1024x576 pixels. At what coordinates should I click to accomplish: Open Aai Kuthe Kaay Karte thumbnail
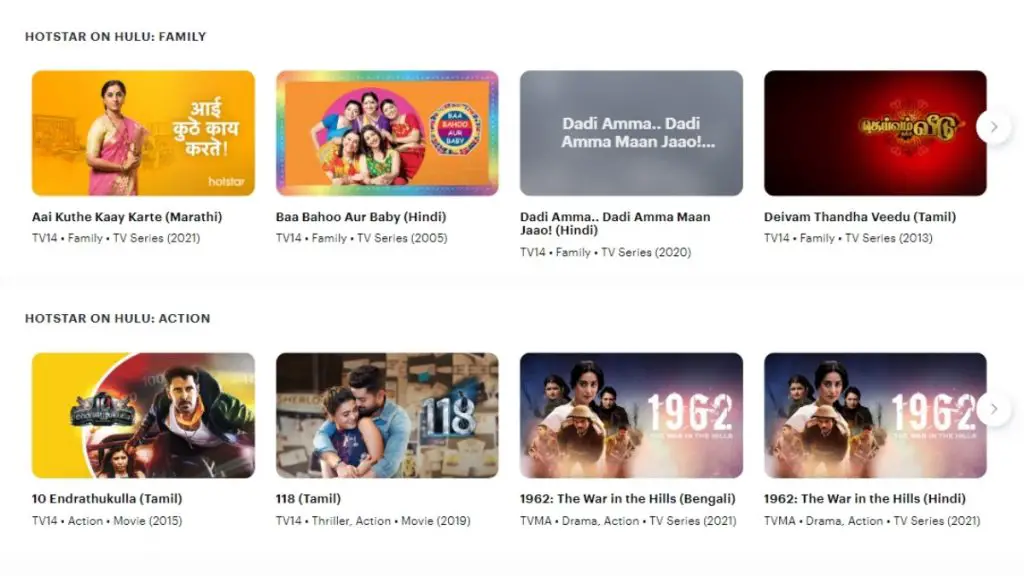(143, 133)
